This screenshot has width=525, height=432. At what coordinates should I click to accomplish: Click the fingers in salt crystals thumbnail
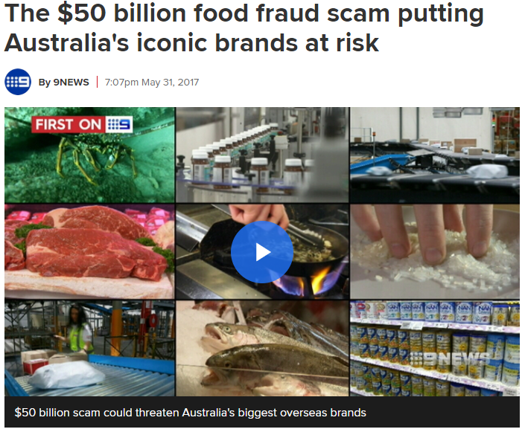435,251
